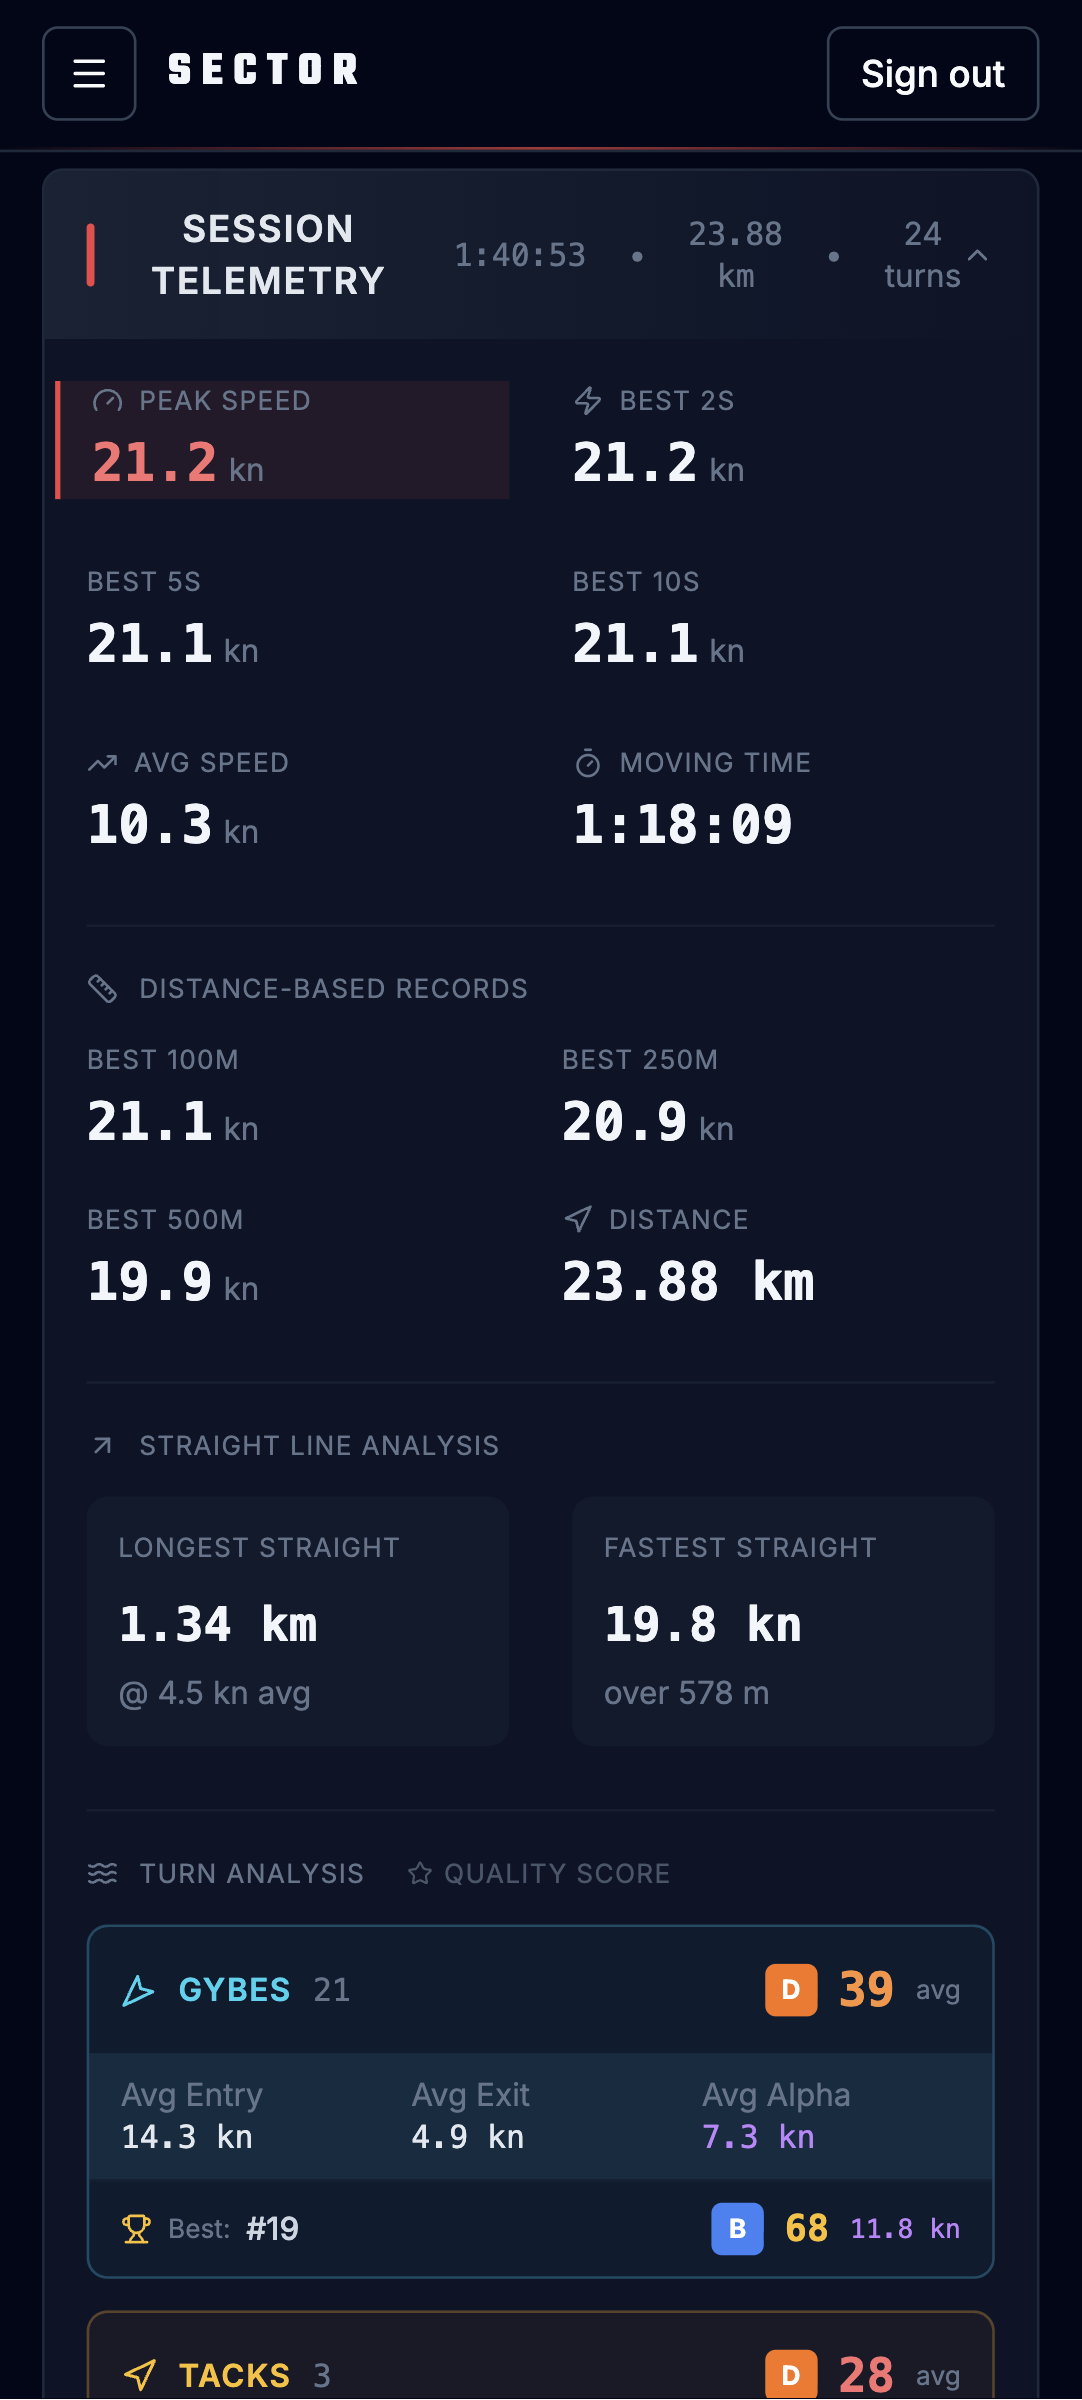The image size is (1082, 2400).
Task: Select the Turn Analysis tab
Action: point(251,1873)
